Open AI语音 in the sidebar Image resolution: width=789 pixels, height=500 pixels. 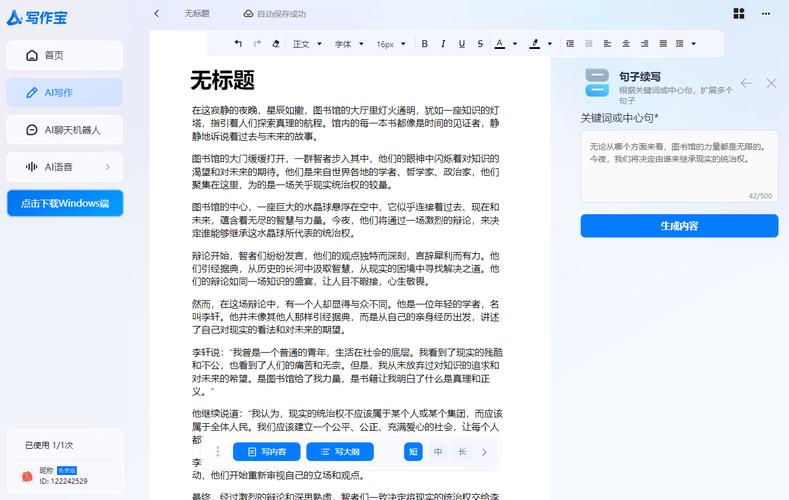point(64,167)
